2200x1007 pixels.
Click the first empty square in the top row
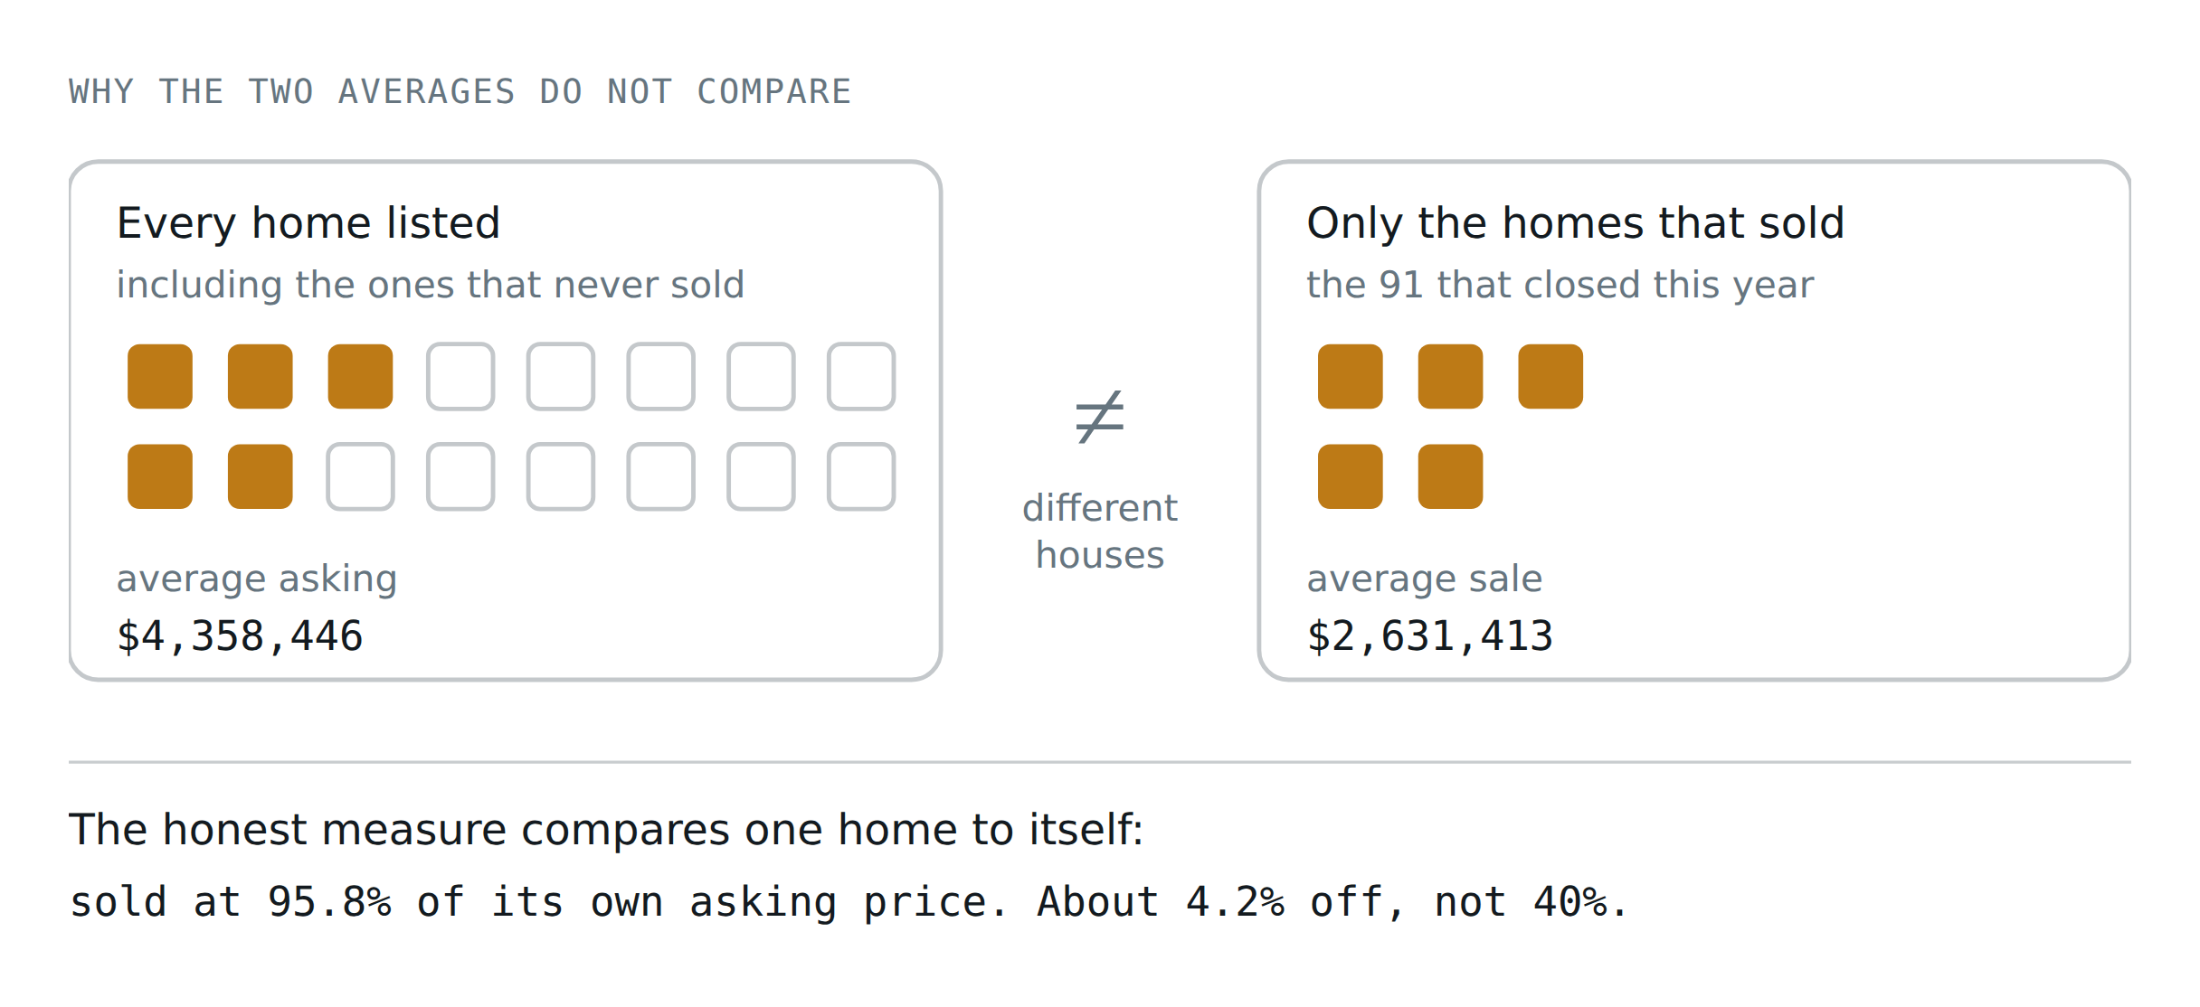point(460,377)
